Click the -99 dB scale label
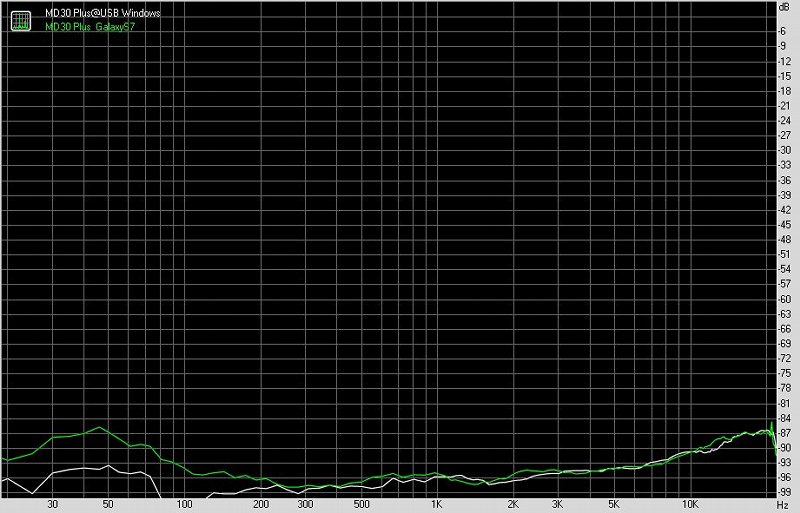This screenshot has width=800, height=513. click(x=787, y=492)
